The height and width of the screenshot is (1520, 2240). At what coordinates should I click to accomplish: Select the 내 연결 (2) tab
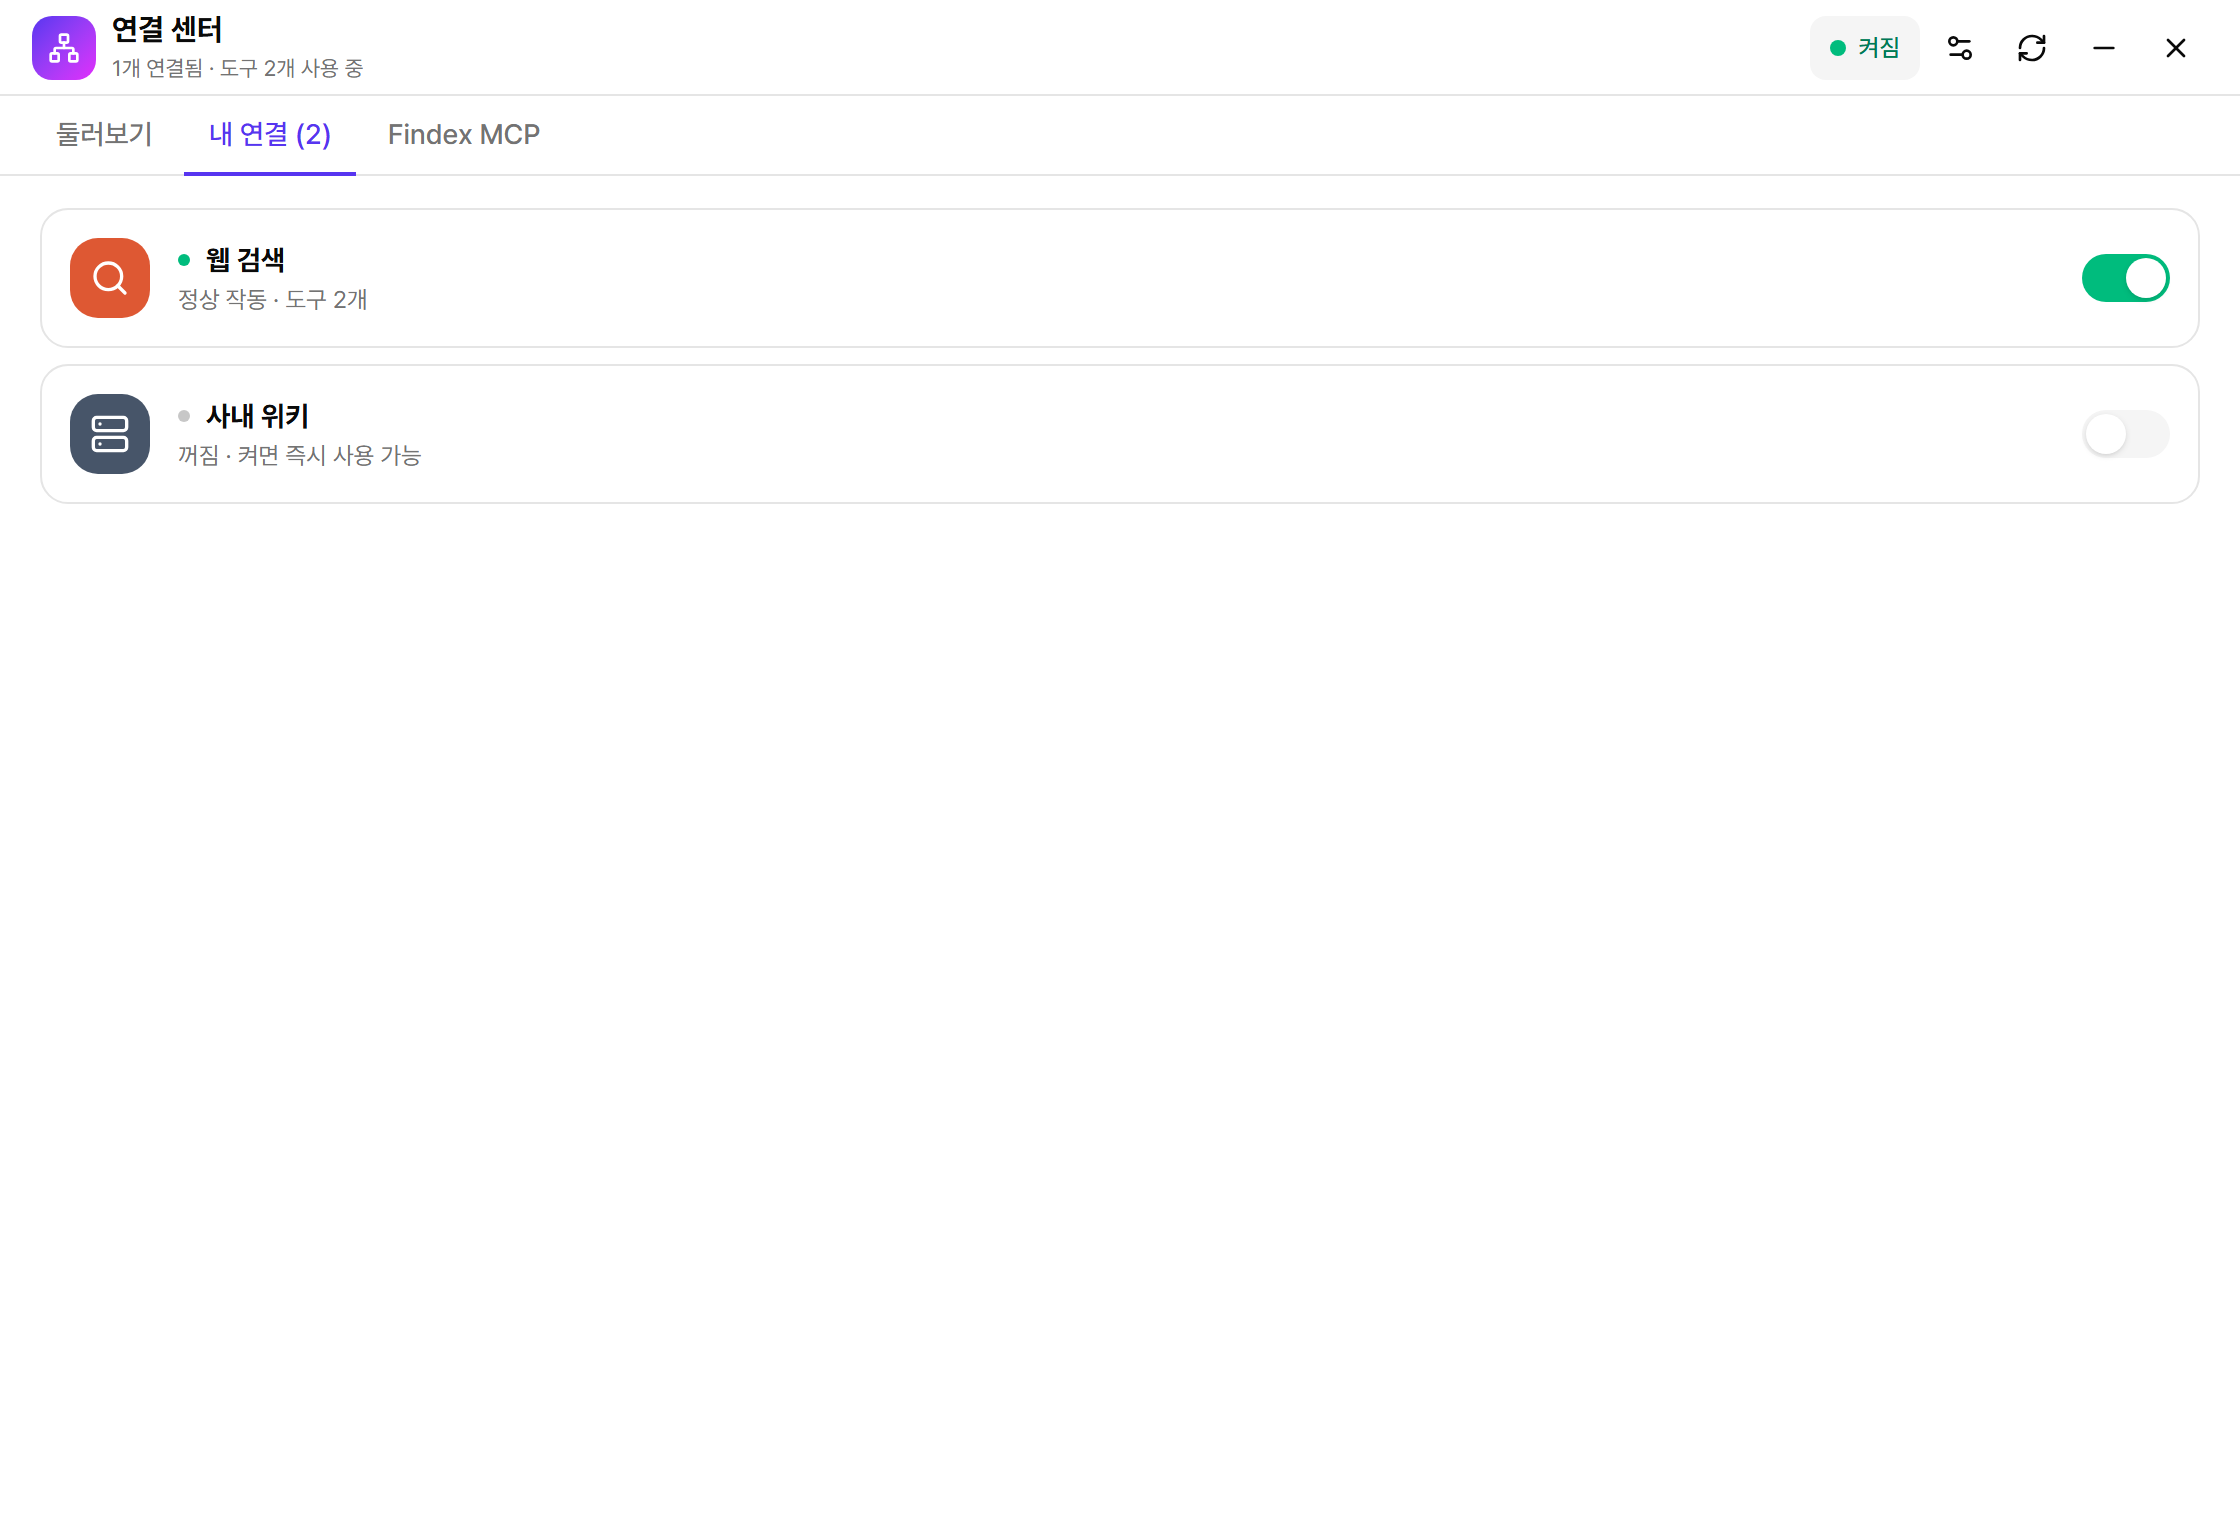270,134
